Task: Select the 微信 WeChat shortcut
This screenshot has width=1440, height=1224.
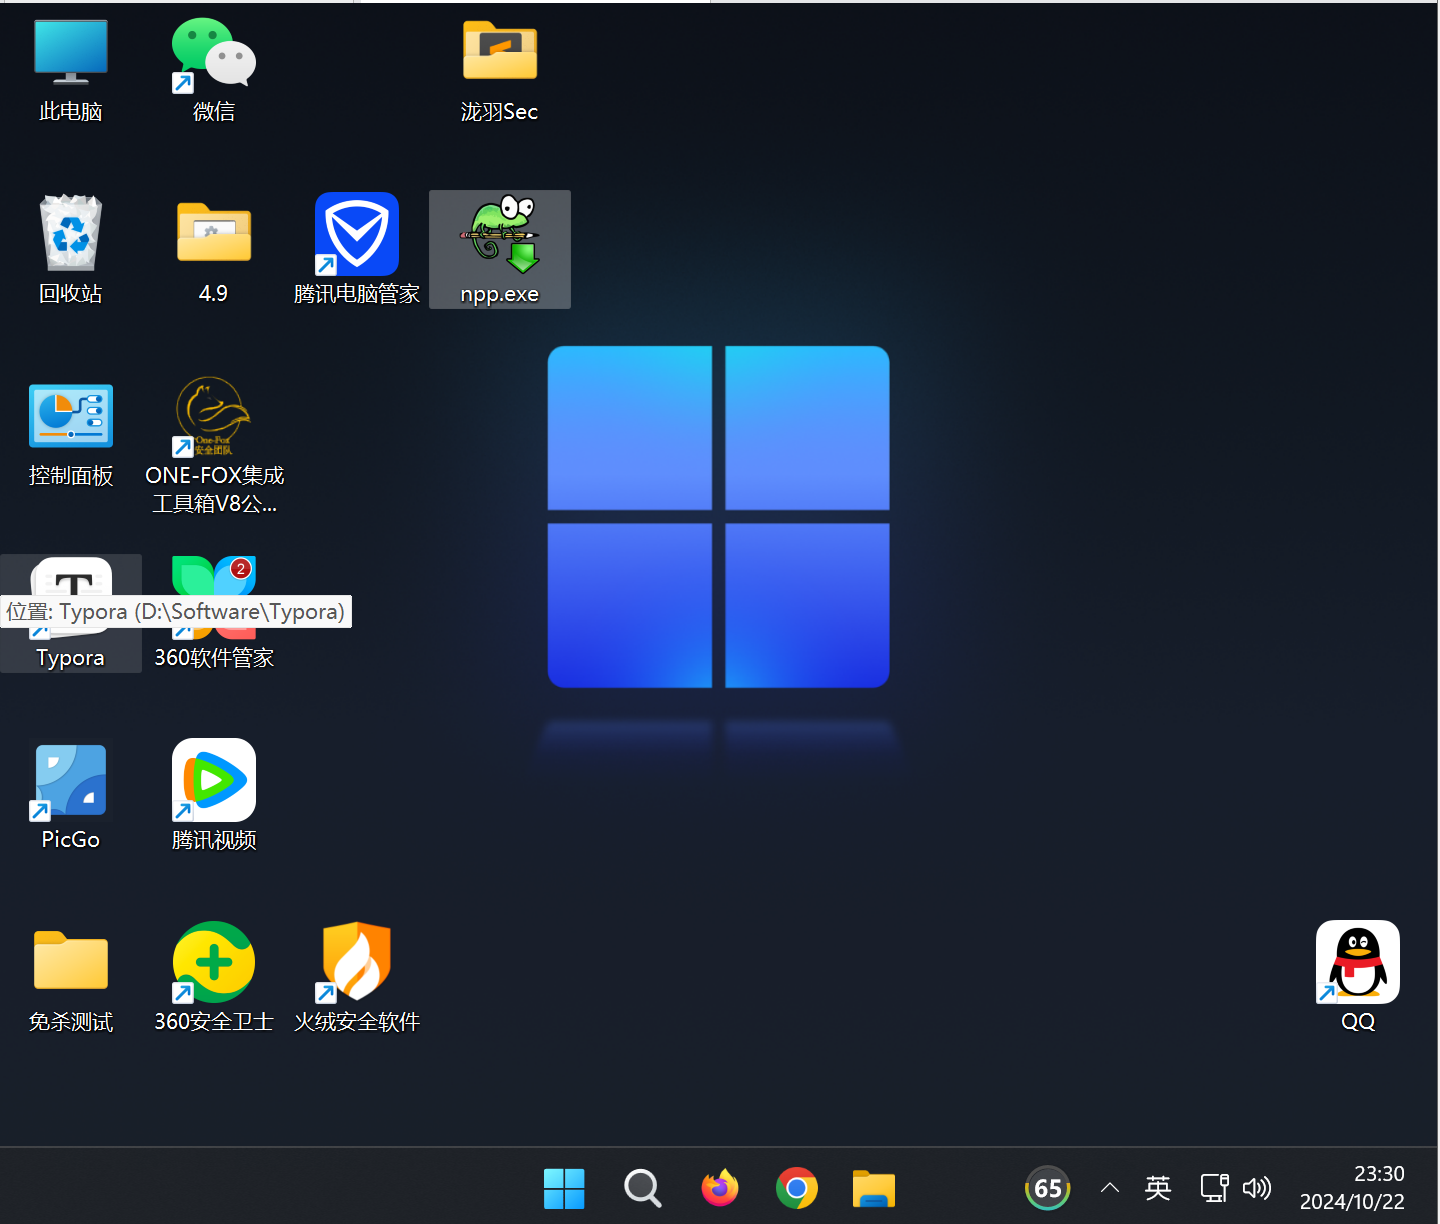Action: pos(213,54)
